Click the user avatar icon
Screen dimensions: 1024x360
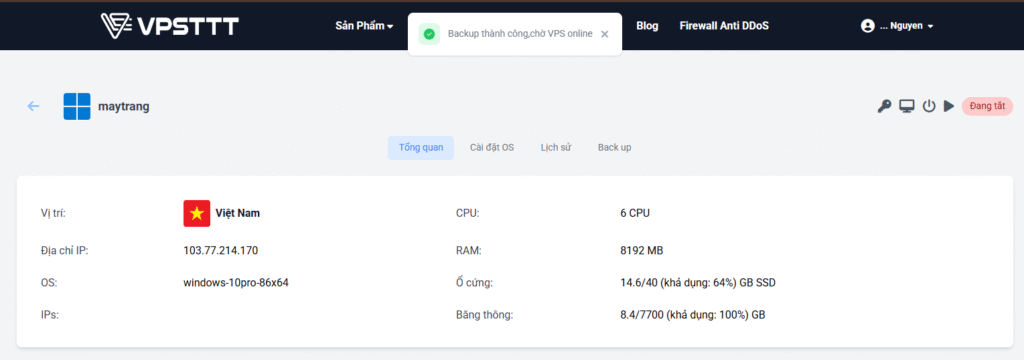[867, 26]
